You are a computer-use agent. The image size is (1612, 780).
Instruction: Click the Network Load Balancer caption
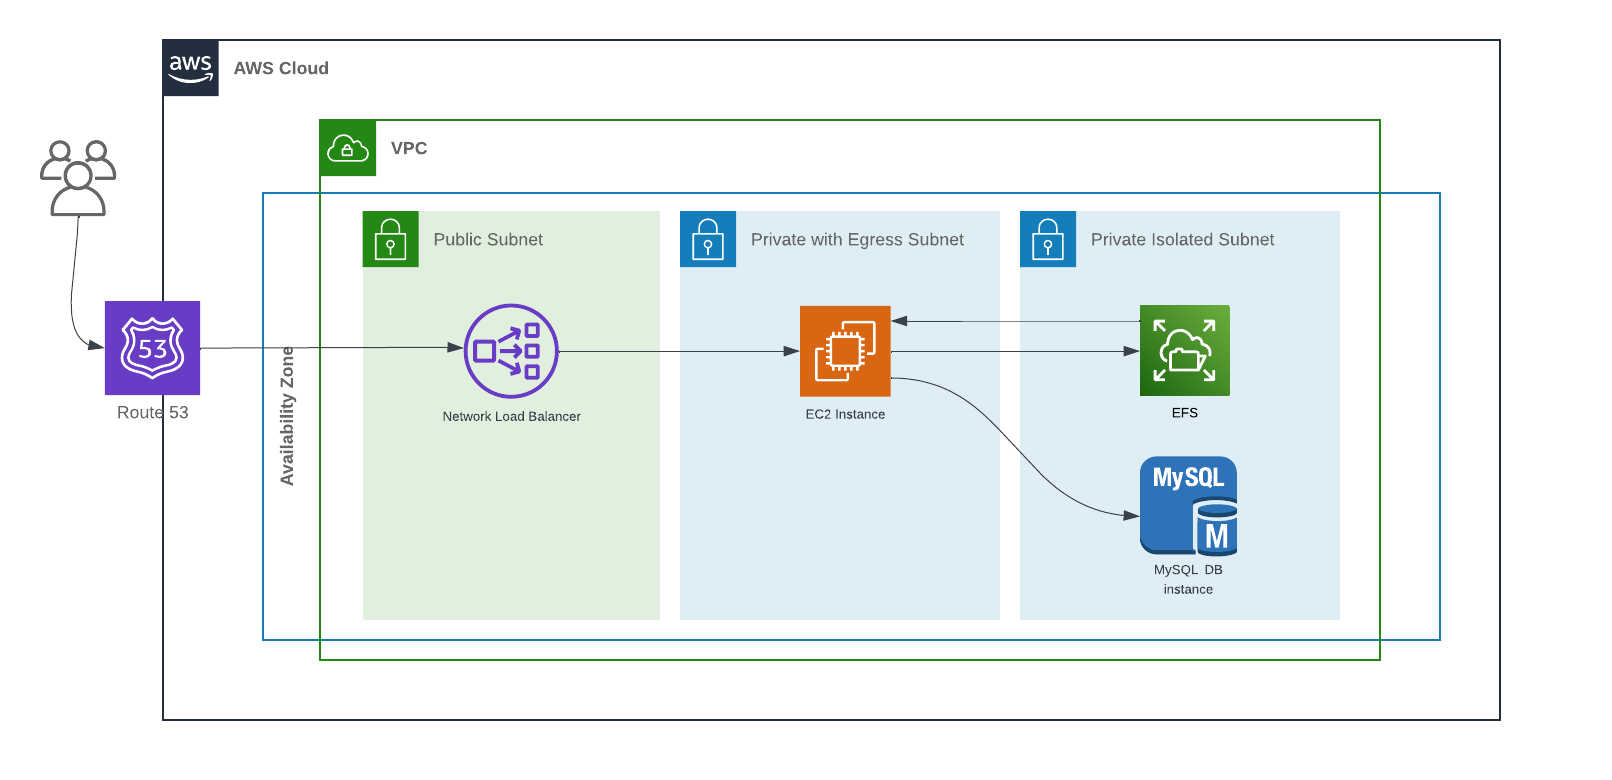point(512,416)
